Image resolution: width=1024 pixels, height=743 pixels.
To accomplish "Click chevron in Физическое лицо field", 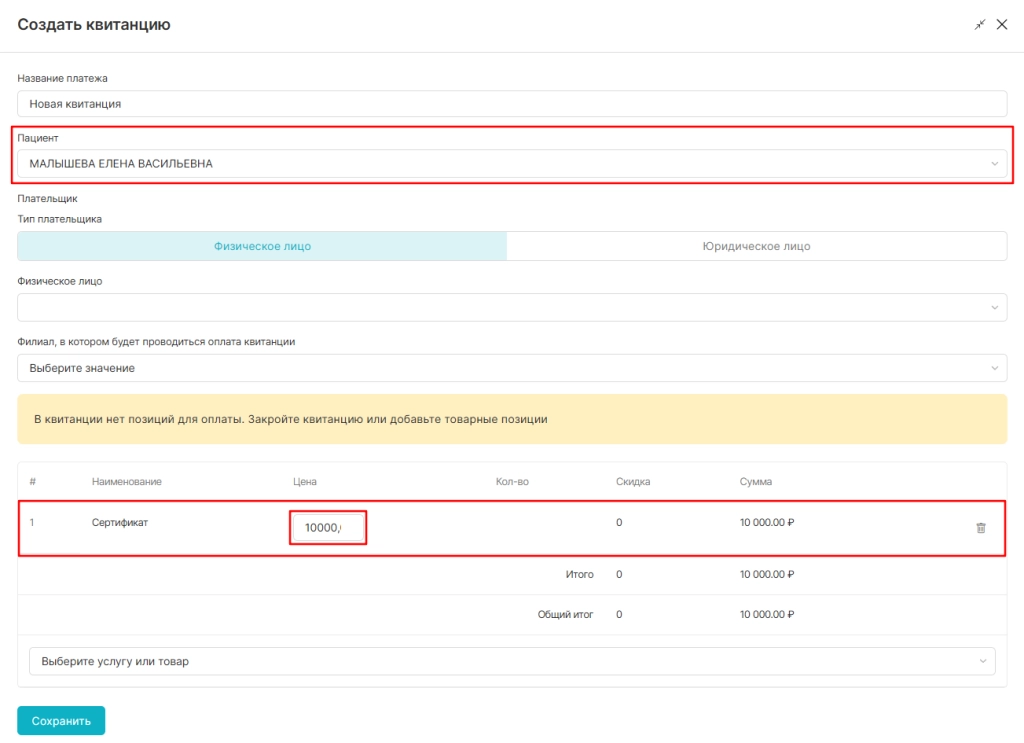I will [x=994, y=308].
